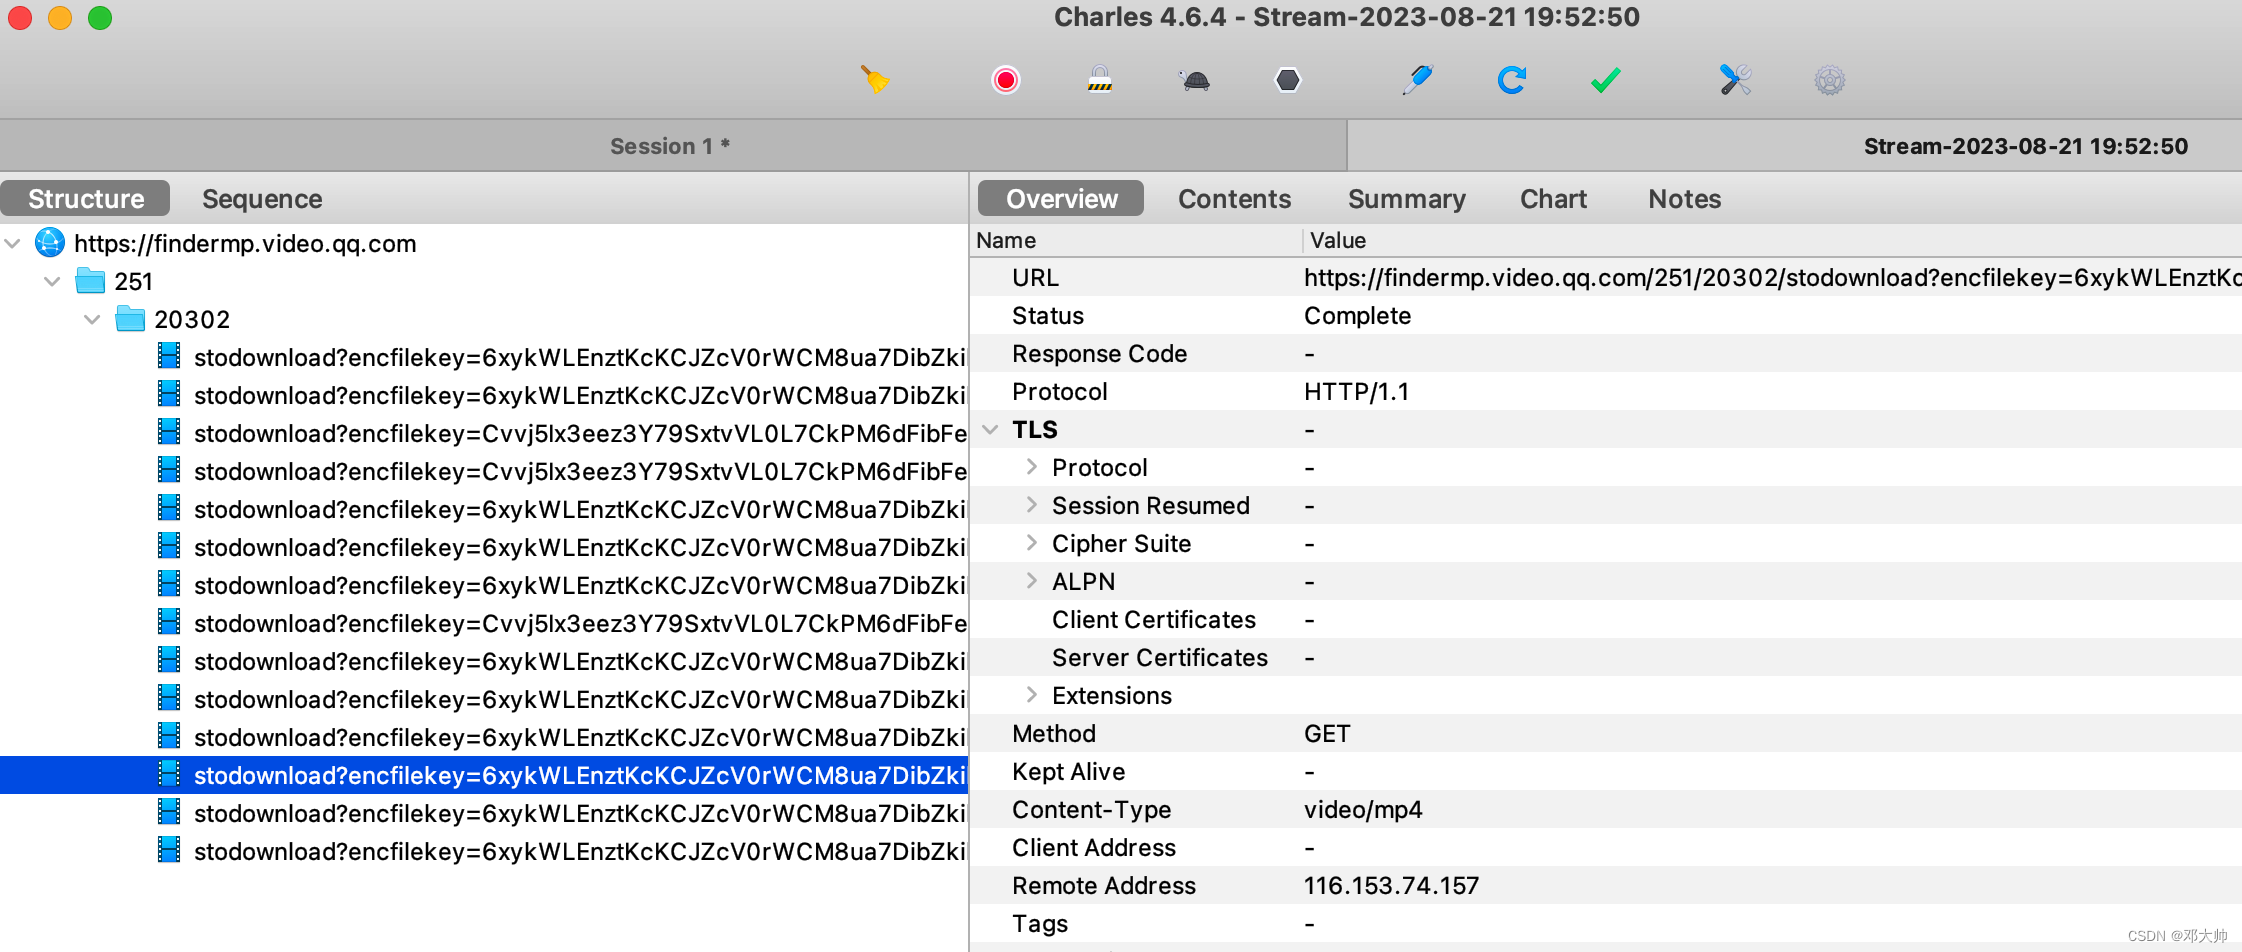Select the Server Certificates row
Image resolution: width=2242 pixels, height=952 pixels.
[1606, 657]
